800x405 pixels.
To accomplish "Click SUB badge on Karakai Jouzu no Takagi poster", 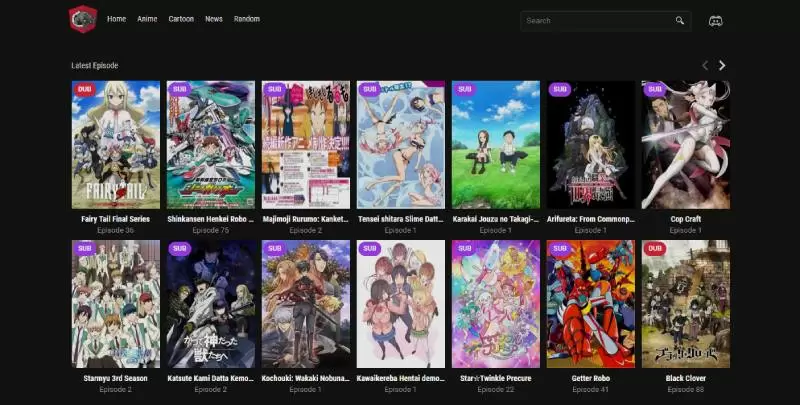I will coord(464,89).
